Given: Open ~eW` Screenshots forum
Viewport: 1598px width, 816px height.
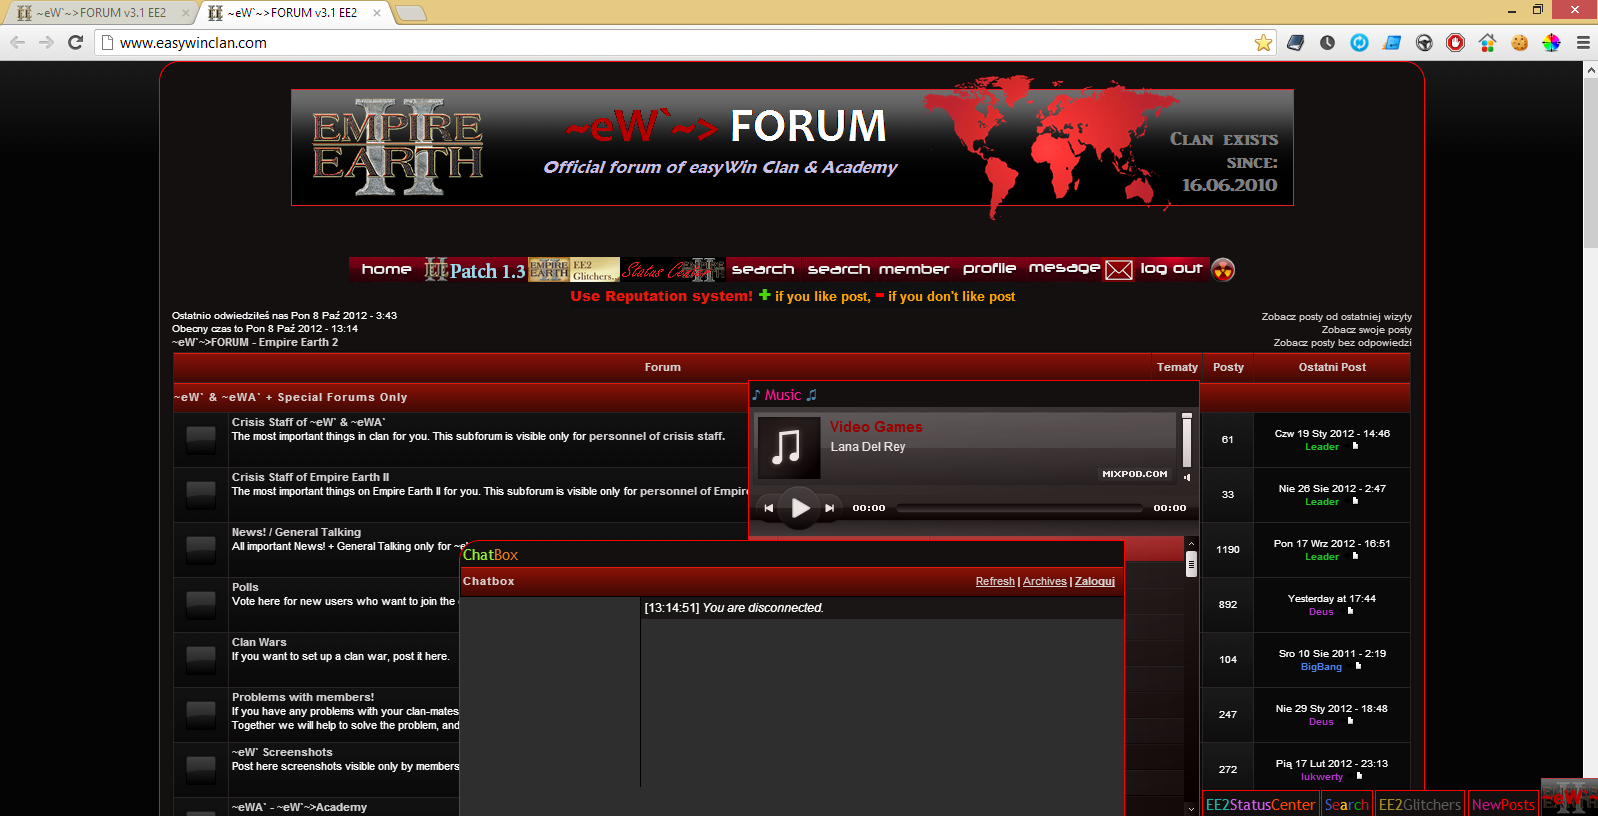Looking at the screenshot, I should click(282, 752).
